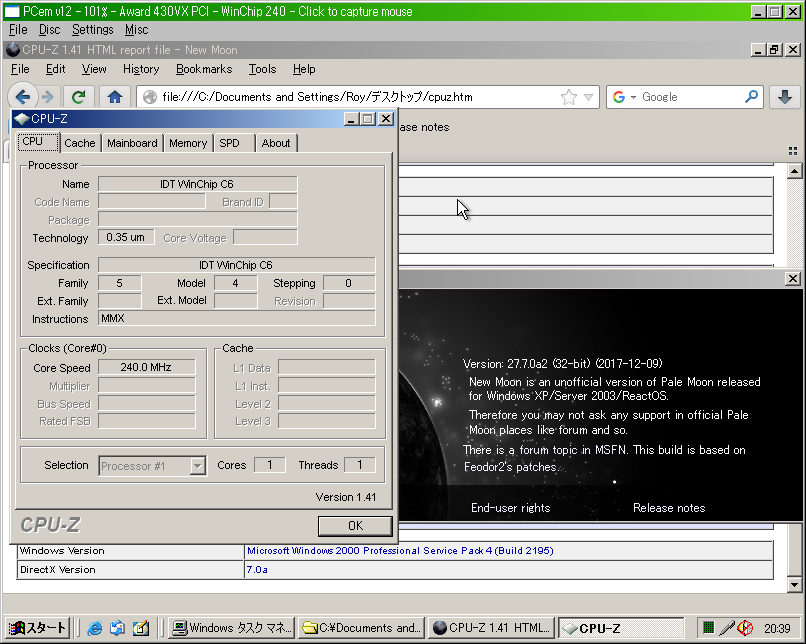Click OK button in CPU-Z
Image resolution: width=806 pixels, height=644 pixels.
[x=355, y=526]
